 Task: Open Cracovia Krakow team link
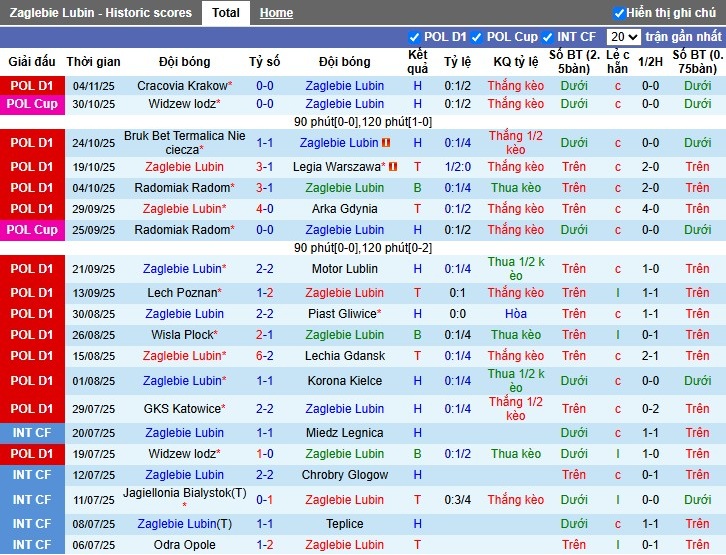click(x=184, y=86)
